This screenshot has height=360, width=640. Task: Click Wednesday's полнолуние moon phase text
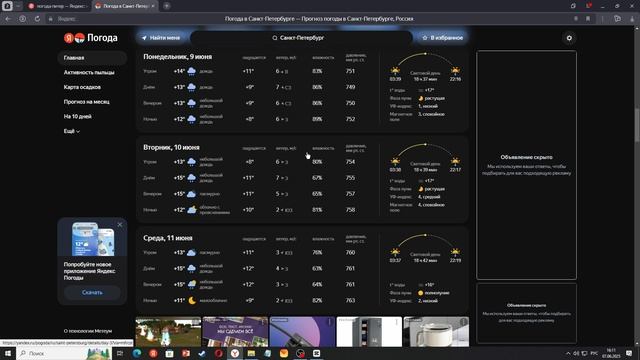pyautogui.click(x=437, y=293)
